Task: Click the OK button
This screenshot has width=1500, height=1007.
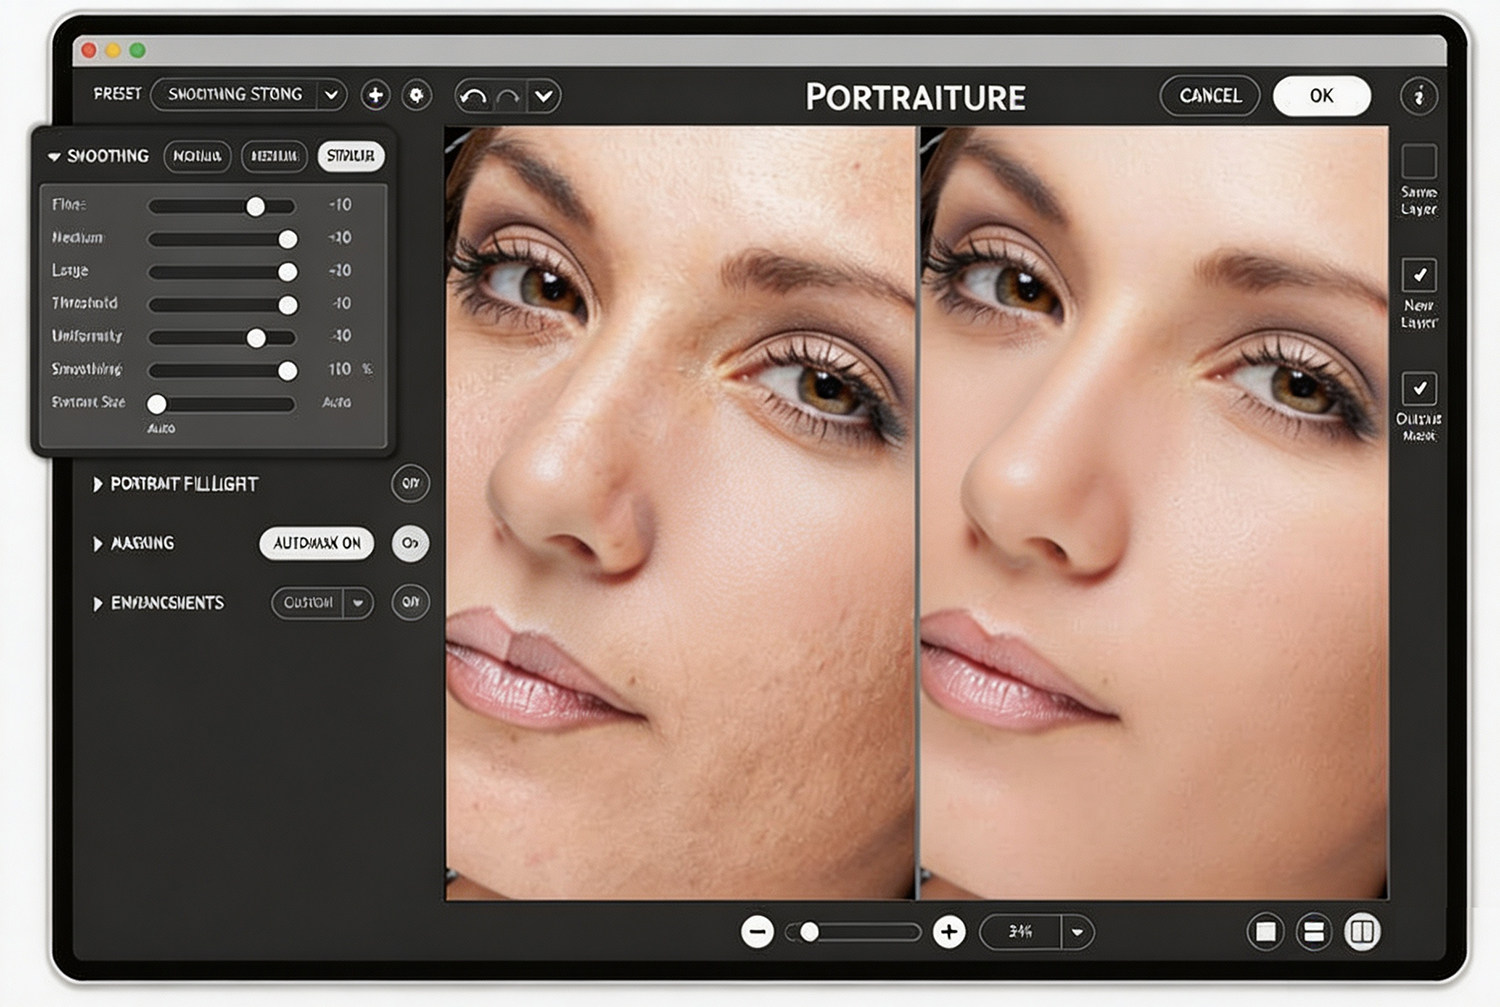Action: click(x=1321, y=96)
